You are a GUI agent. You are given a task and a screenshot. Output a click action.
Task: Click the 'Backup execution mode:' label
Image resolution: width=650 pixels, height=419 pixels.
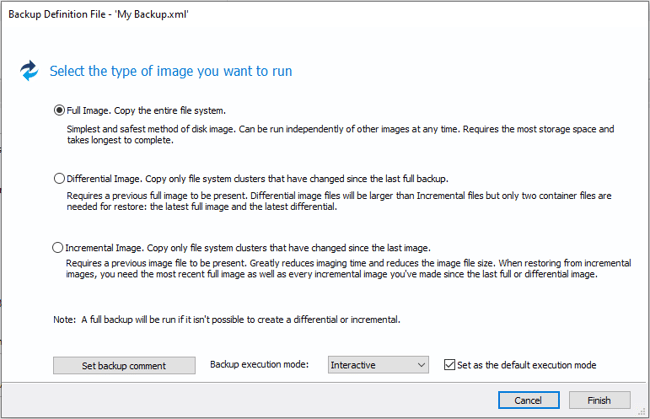(265, 365)
